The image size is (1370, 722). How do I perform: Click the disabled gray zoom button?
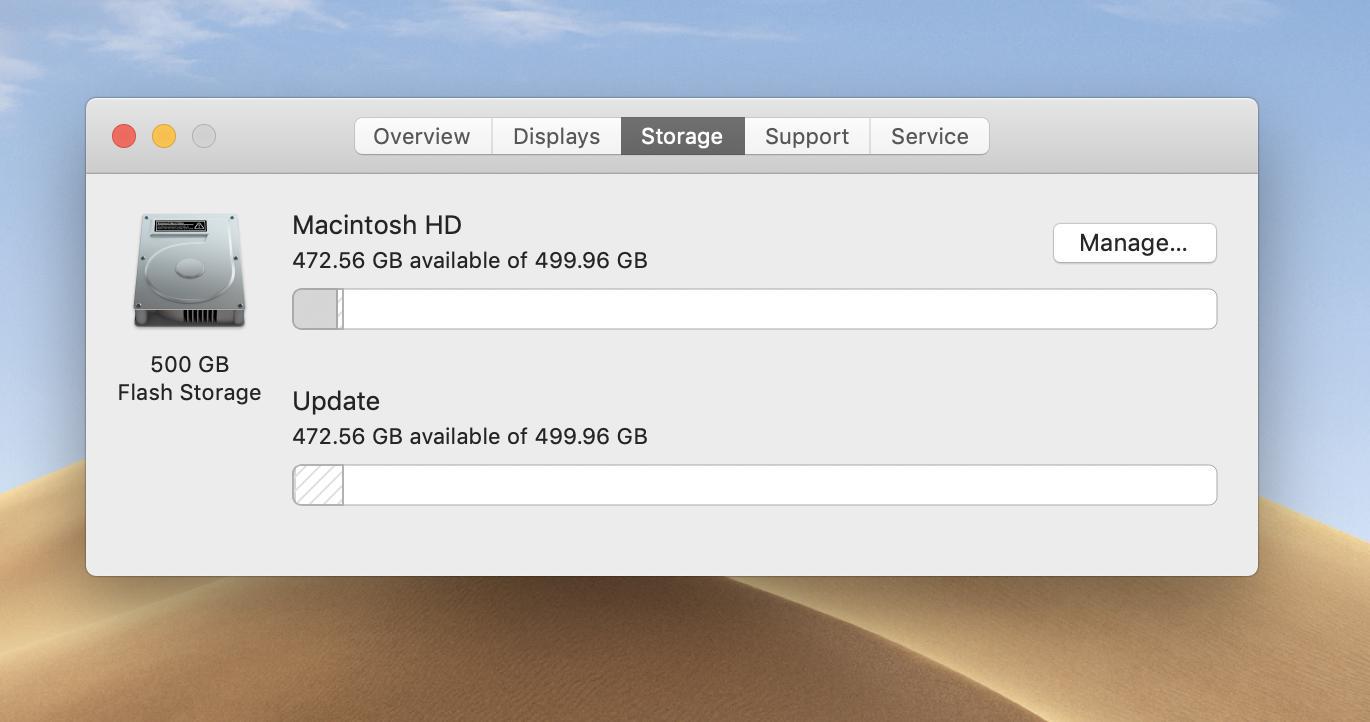click(204, 136)
